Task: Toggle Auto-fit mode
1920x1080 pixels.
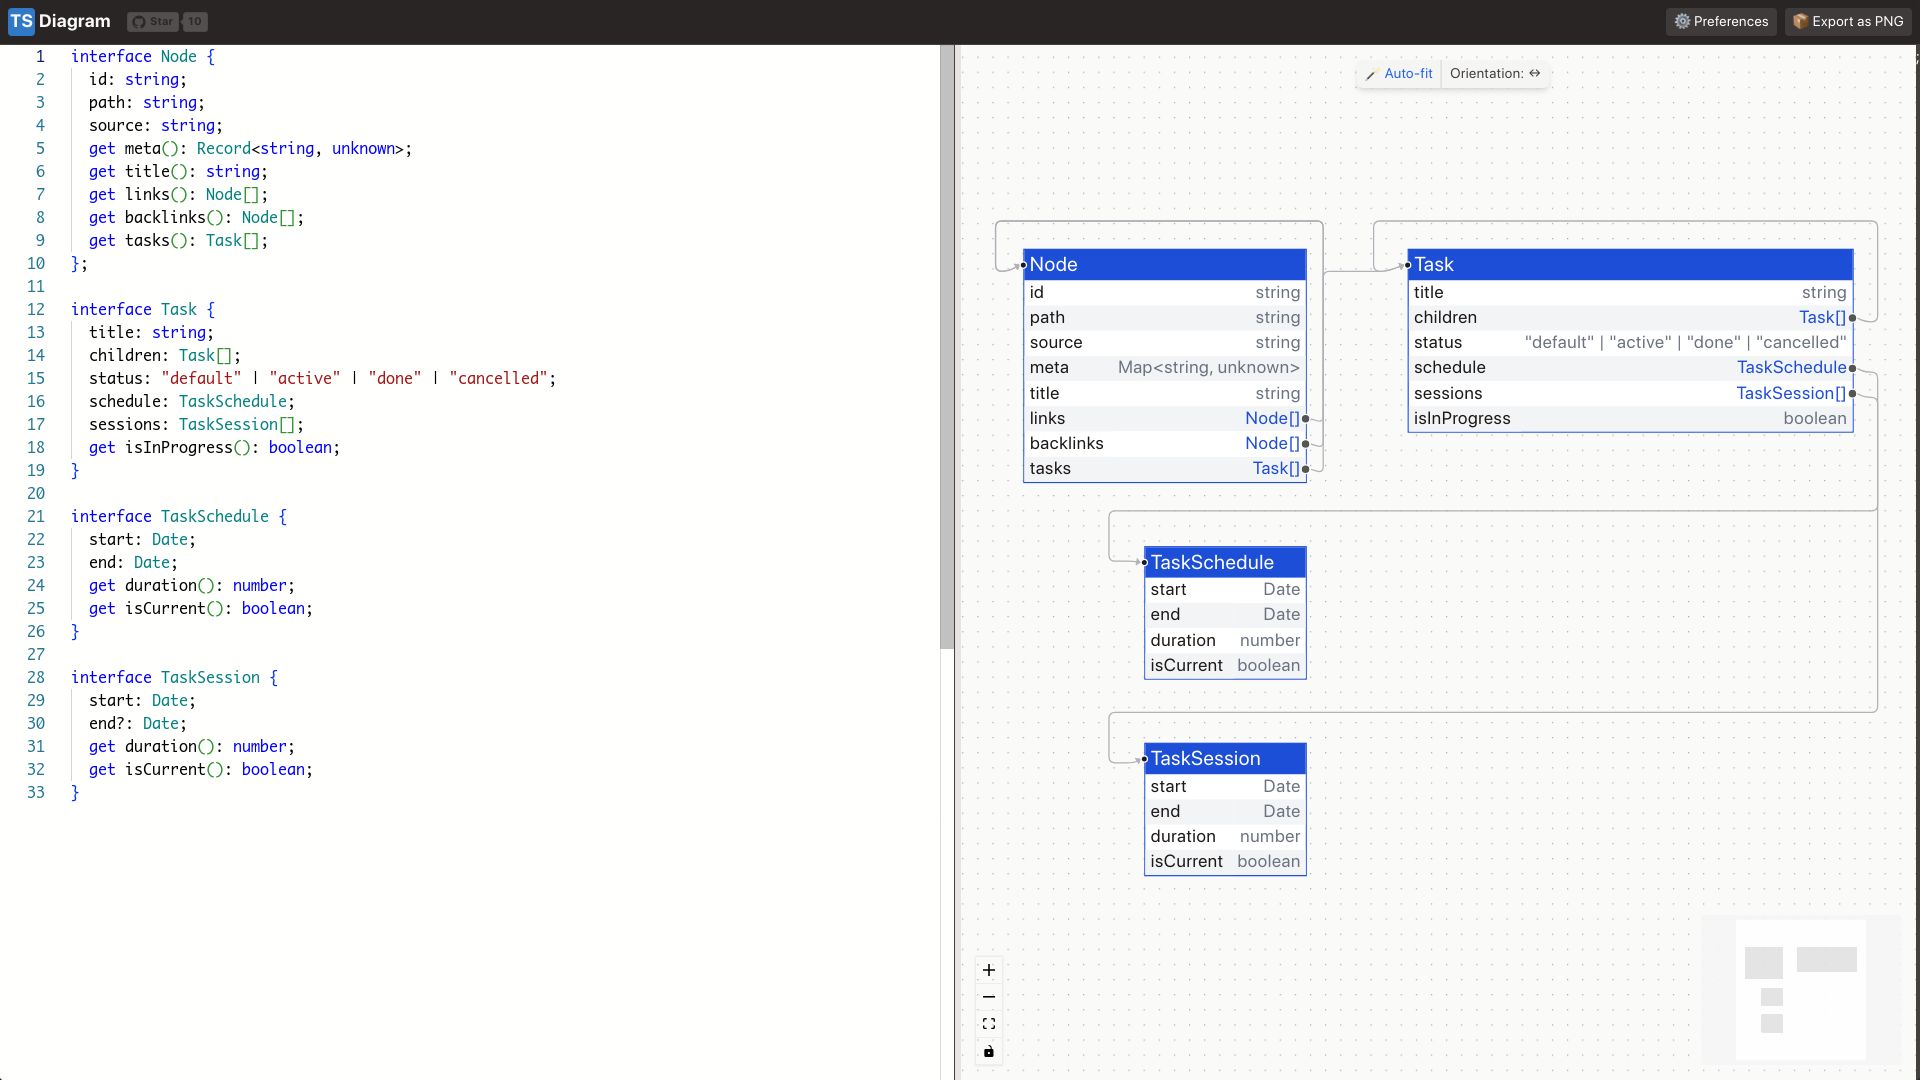Action: point(1399,73)
